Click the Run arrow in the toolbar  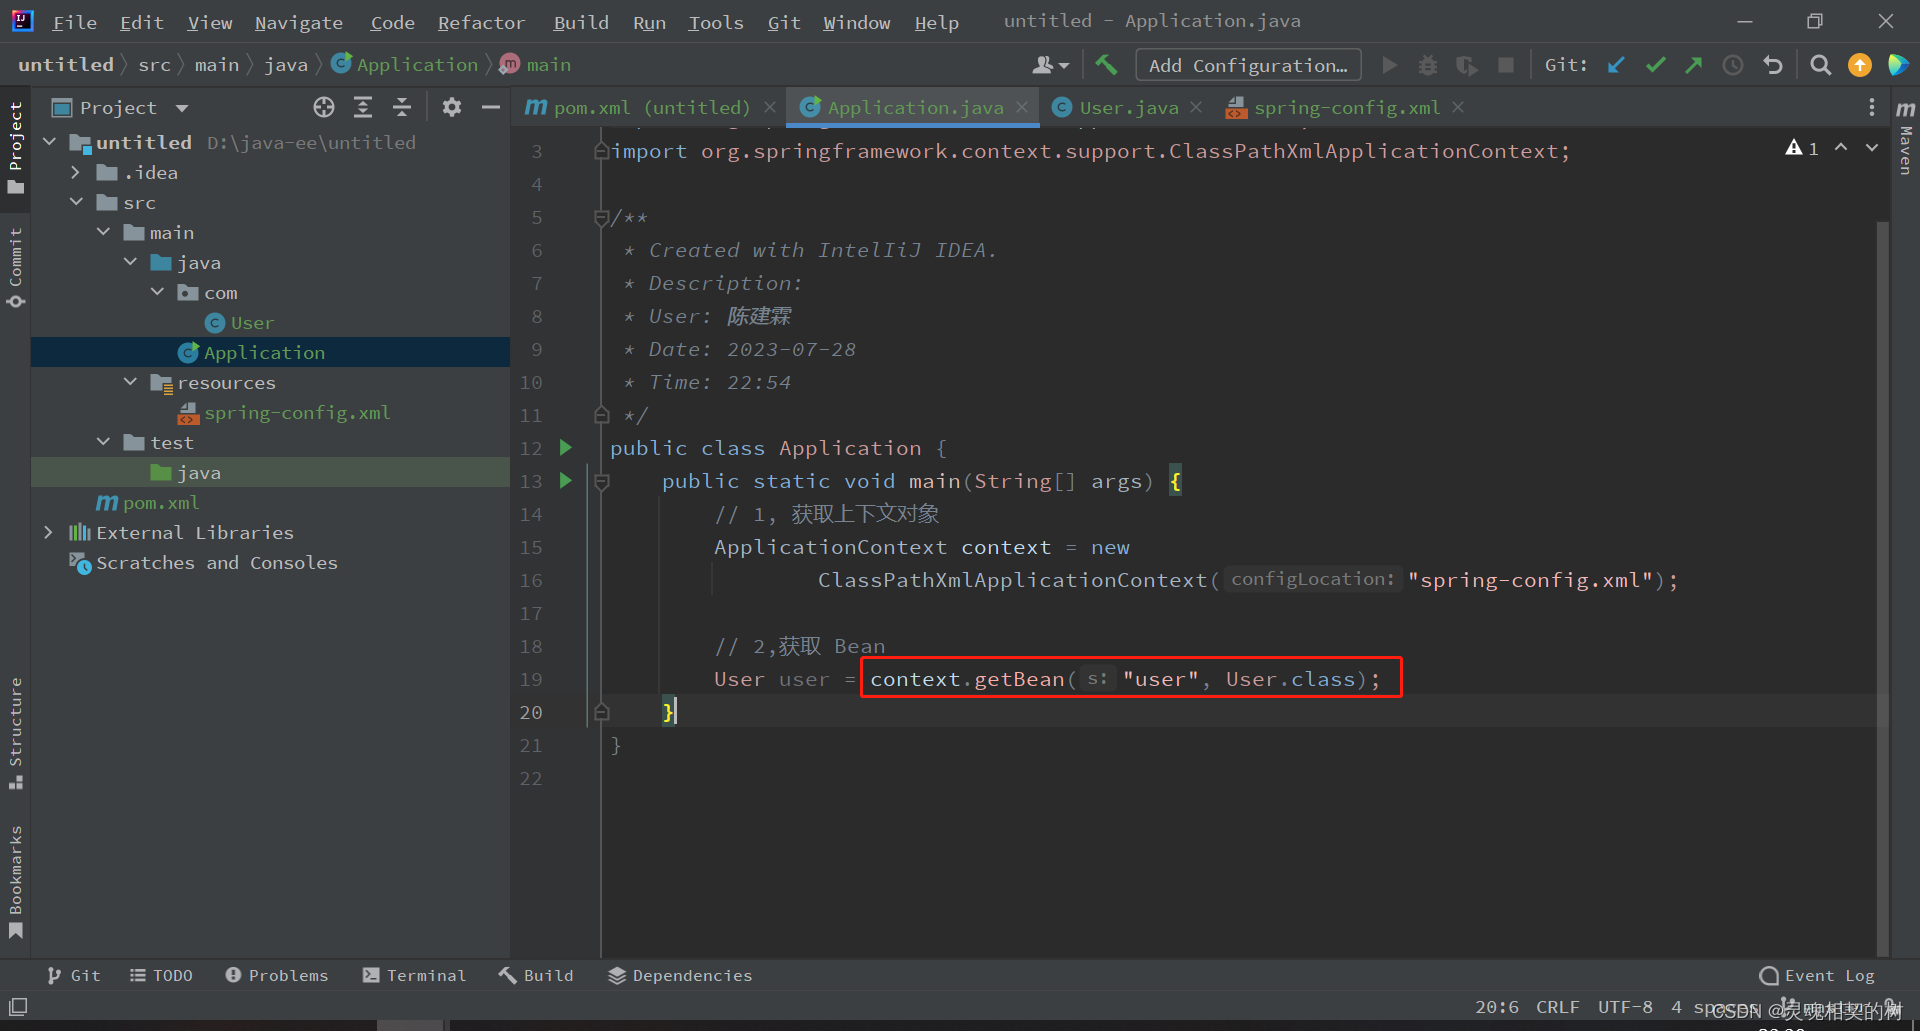1389,65
